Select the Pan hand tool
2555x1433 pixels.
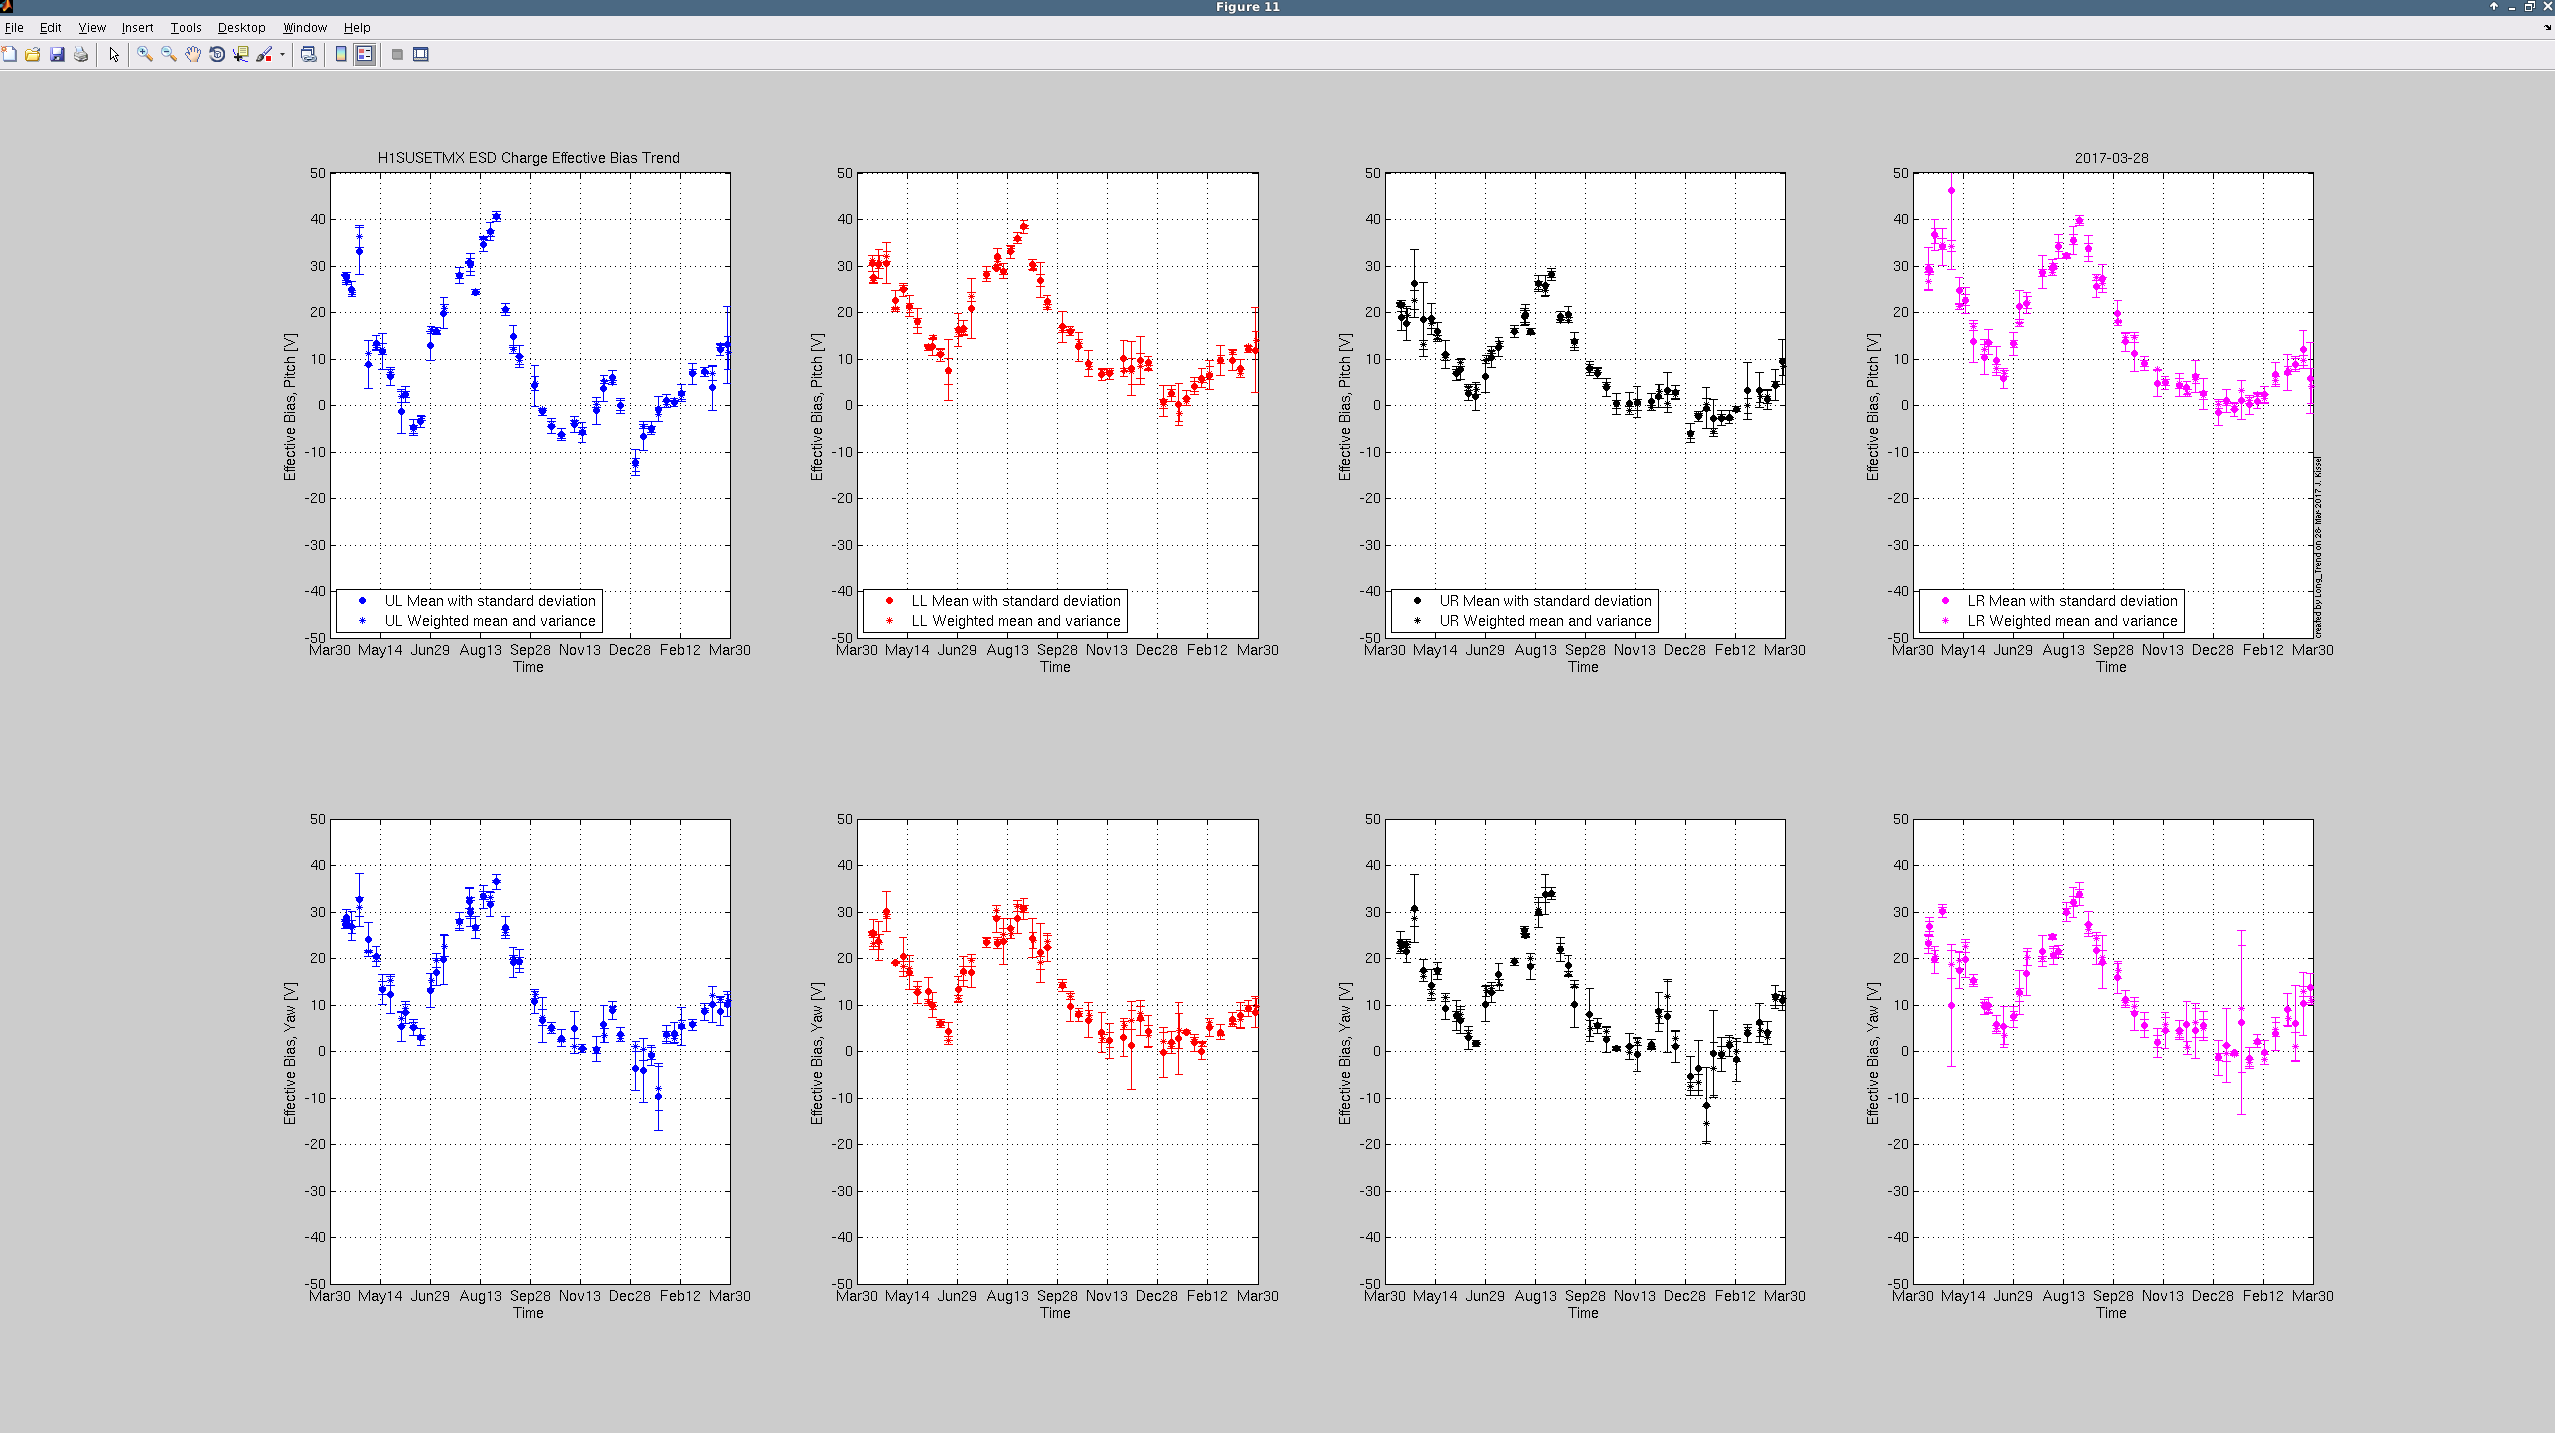click(x=193, y=54)
